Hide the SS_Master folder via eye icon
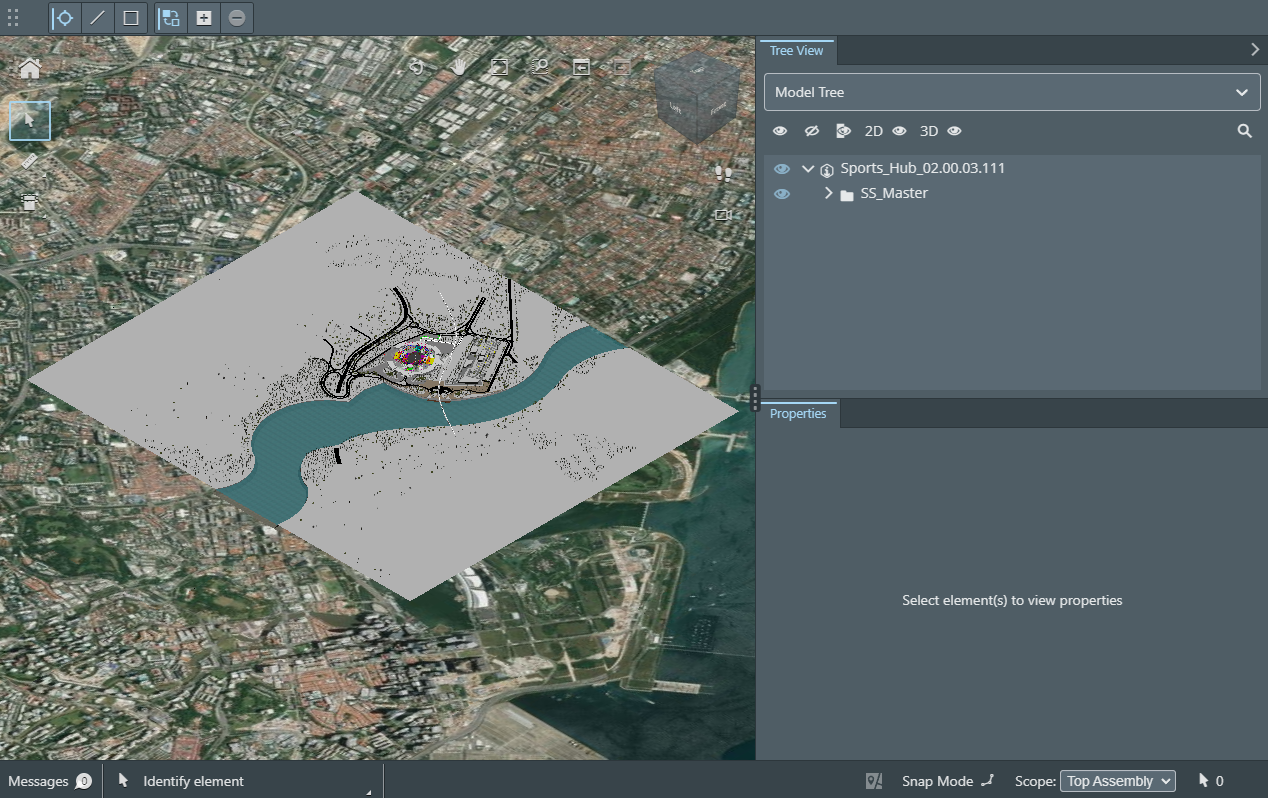1268x798 pixels. point(782,194)
